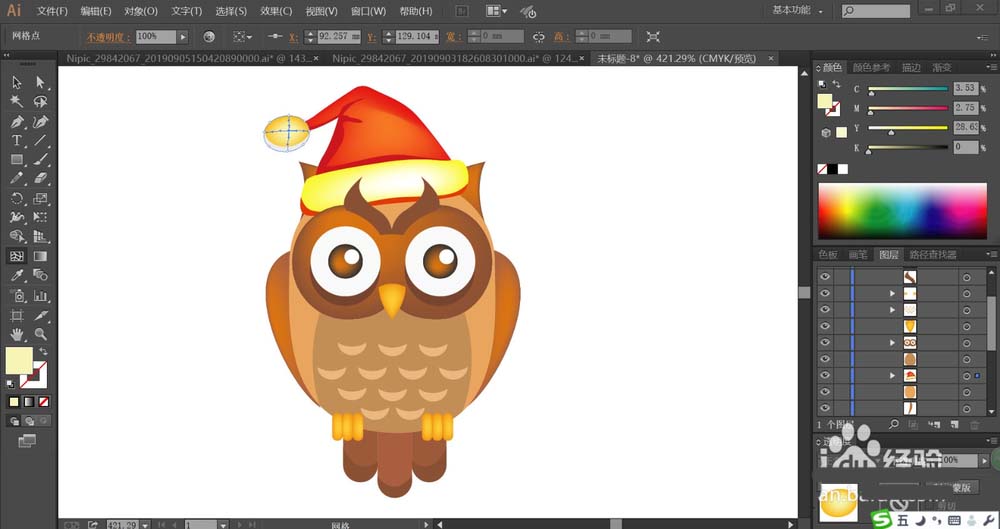Select the Scale tool
This screenshot has width=1000, height=529.
[40, 198]
